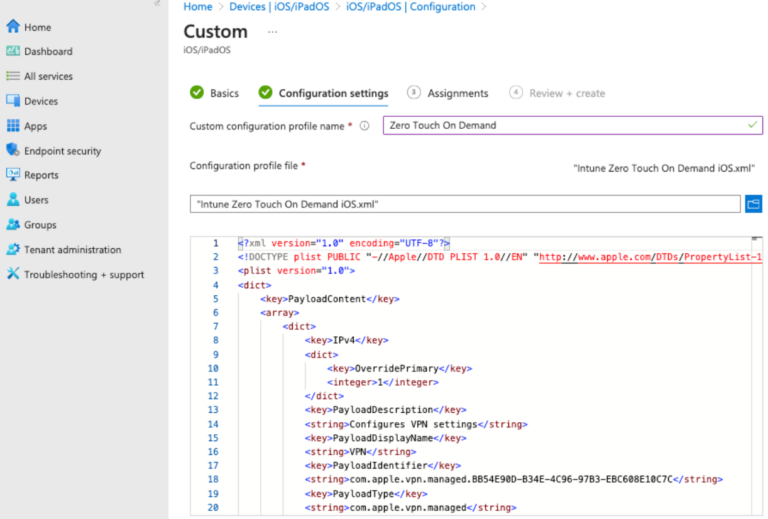The width and height of the screenshot is (768, 519).
Task: Click the blue file browse folder icon
Action: [754, 204]
